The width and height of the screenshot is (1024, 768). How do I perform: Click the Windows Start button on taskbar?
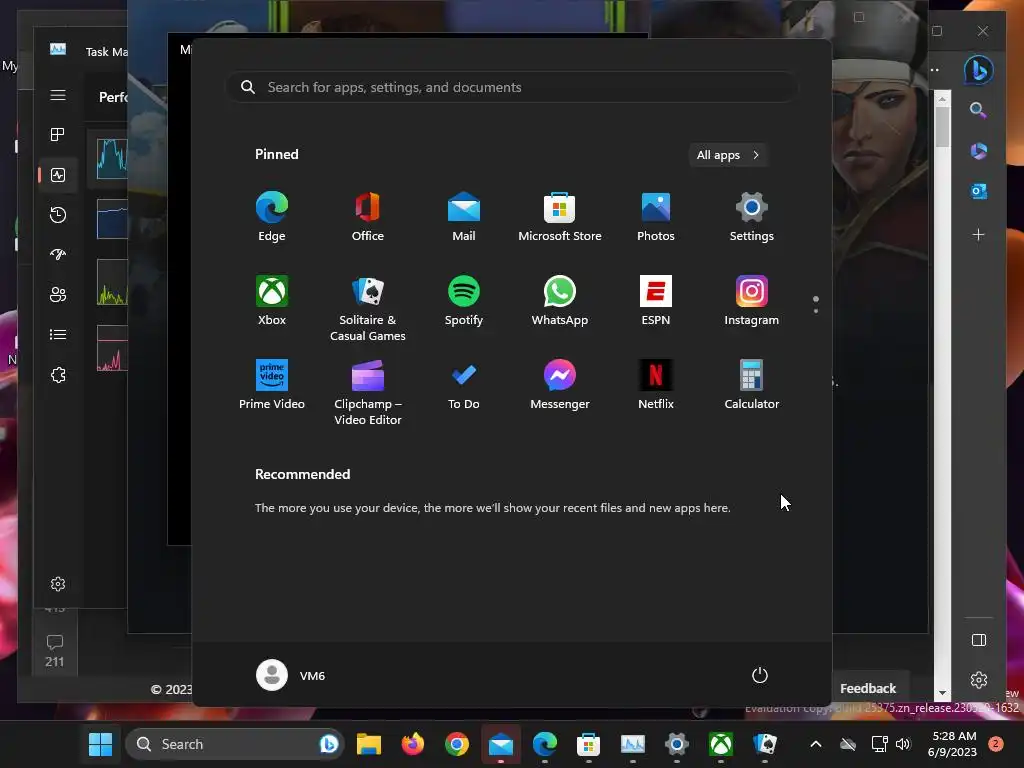[x=101, y=744]
